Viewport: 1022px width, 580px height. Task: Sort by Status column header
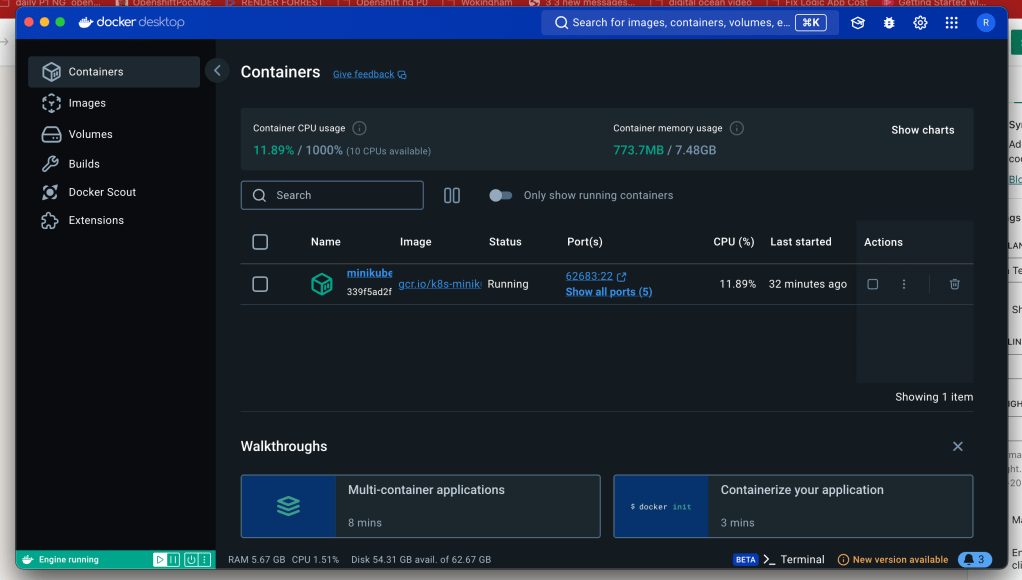pyautogui.click(x=505, y=242)
